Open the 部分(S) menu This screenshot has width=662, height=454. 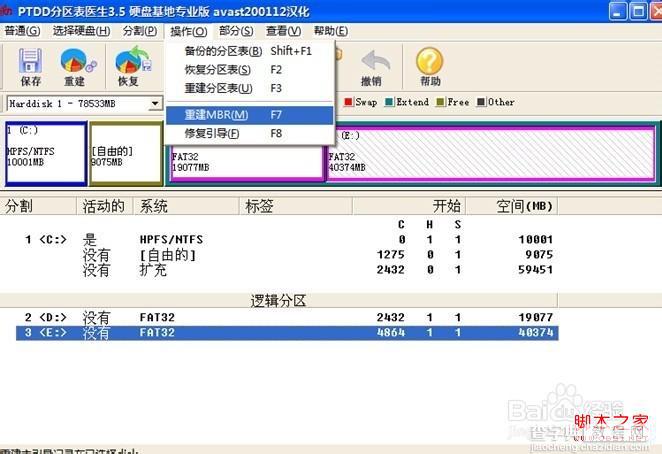coord(236,31)
